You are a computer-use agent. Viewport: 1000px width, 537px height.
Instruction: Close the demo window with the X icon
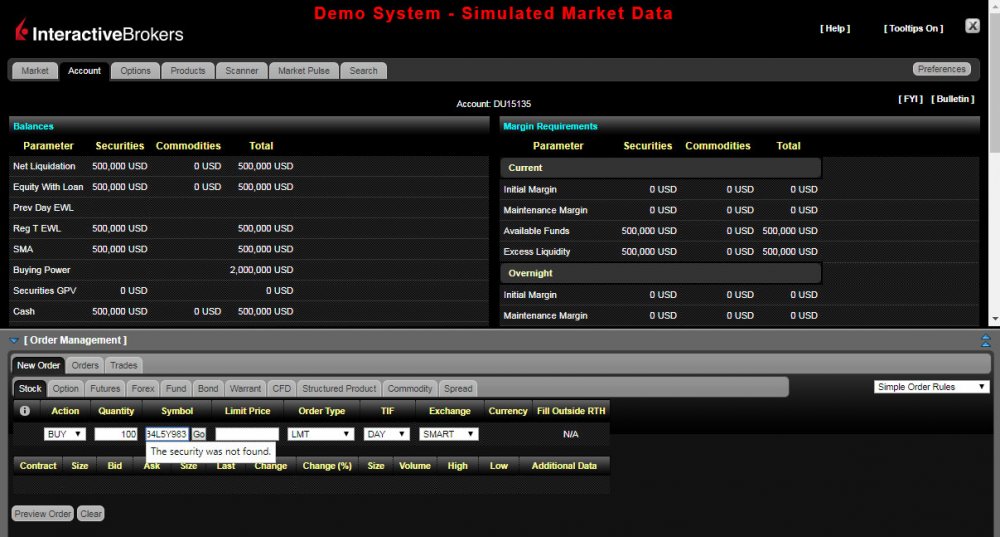972,26
